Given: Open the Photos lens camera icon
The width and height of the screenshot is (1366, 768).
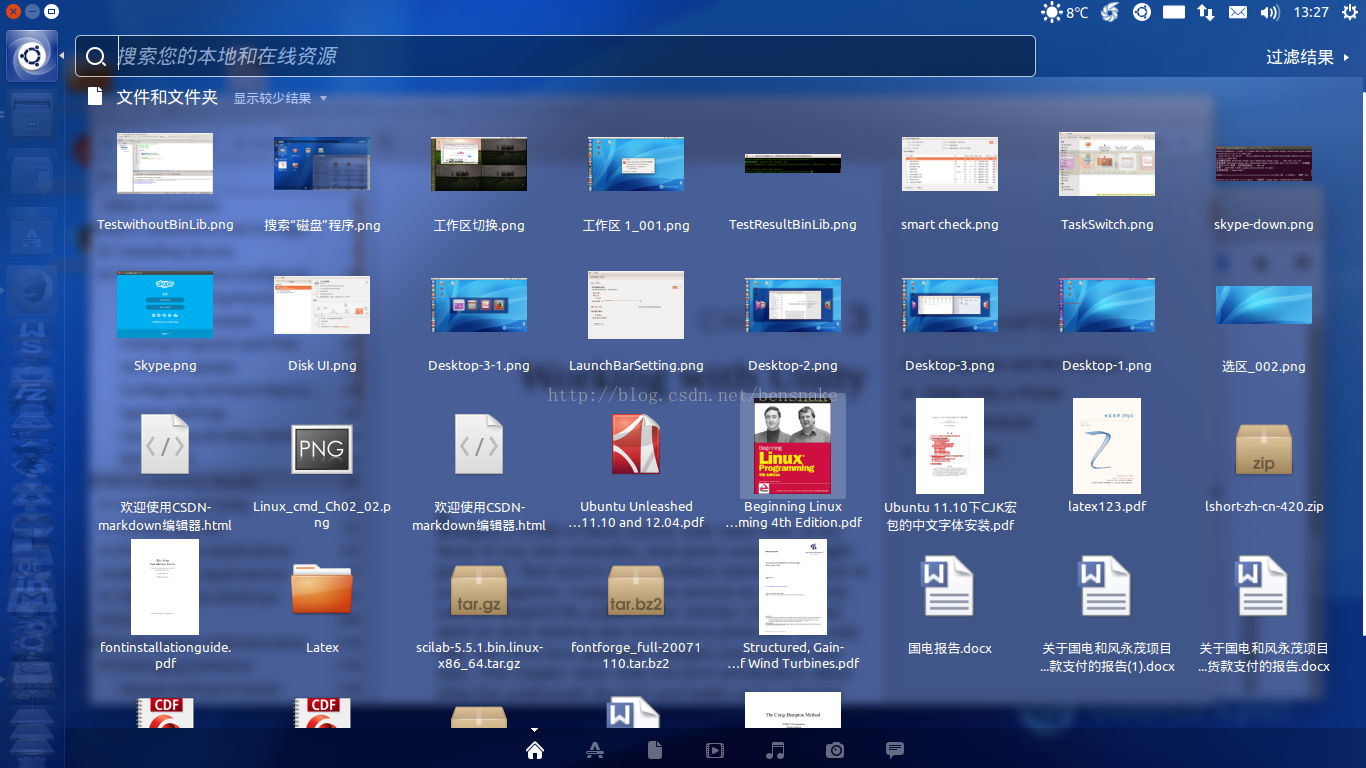Looking at the screenshot, I should tap(835, 750).
